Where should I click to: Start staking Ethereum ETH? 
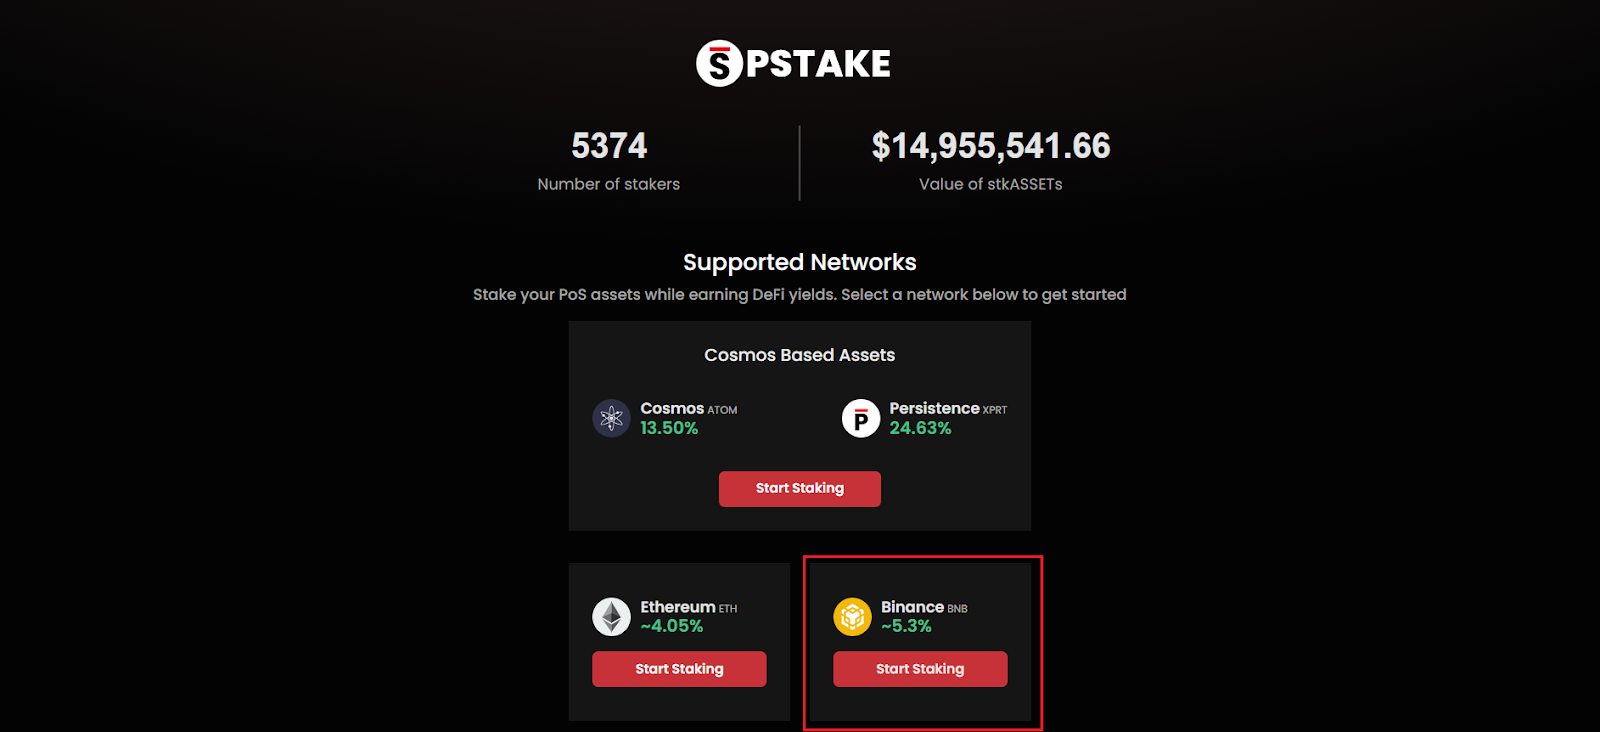(x=679, y=669)
